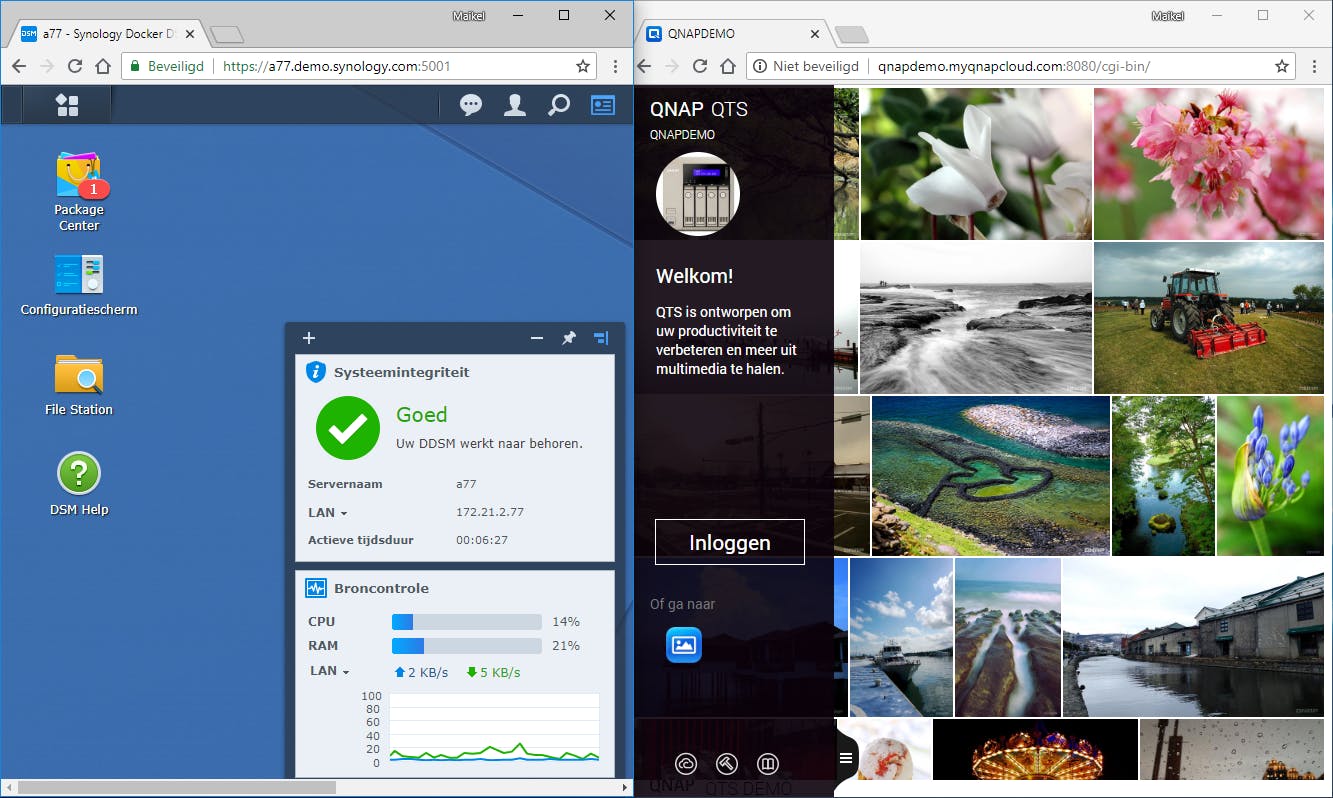Open the red tractor photo
Image resolution: width=1333 pixels, height=798 pixels.
point(1209,318)
